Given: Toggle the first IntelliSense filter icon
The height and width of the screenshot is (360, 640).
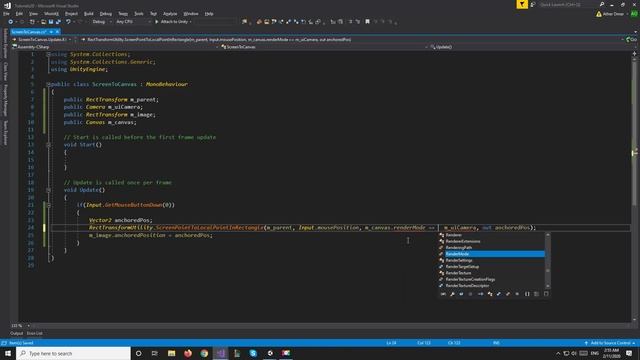Looking at the screenshot, I should pyautogui.click(x=443, y=294).
